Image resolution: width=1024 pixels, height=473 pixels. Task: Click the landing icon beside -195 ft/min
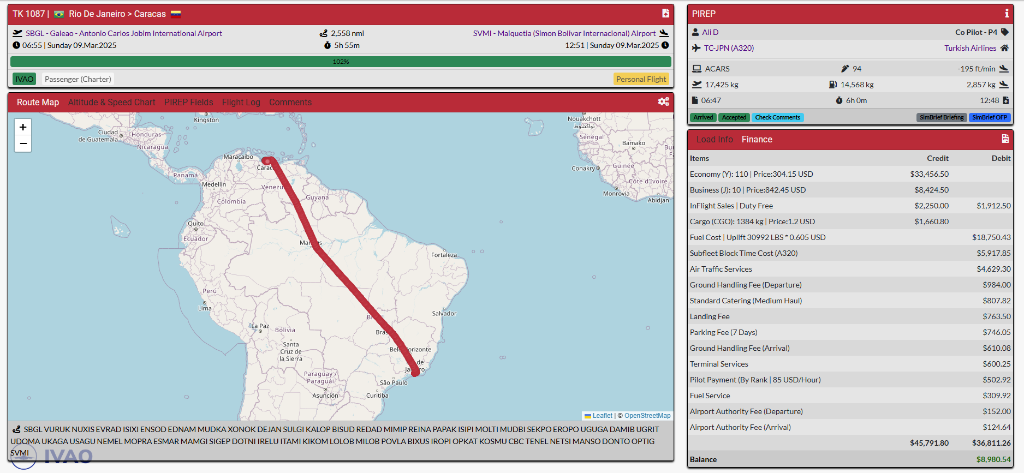click(1005, 69)
